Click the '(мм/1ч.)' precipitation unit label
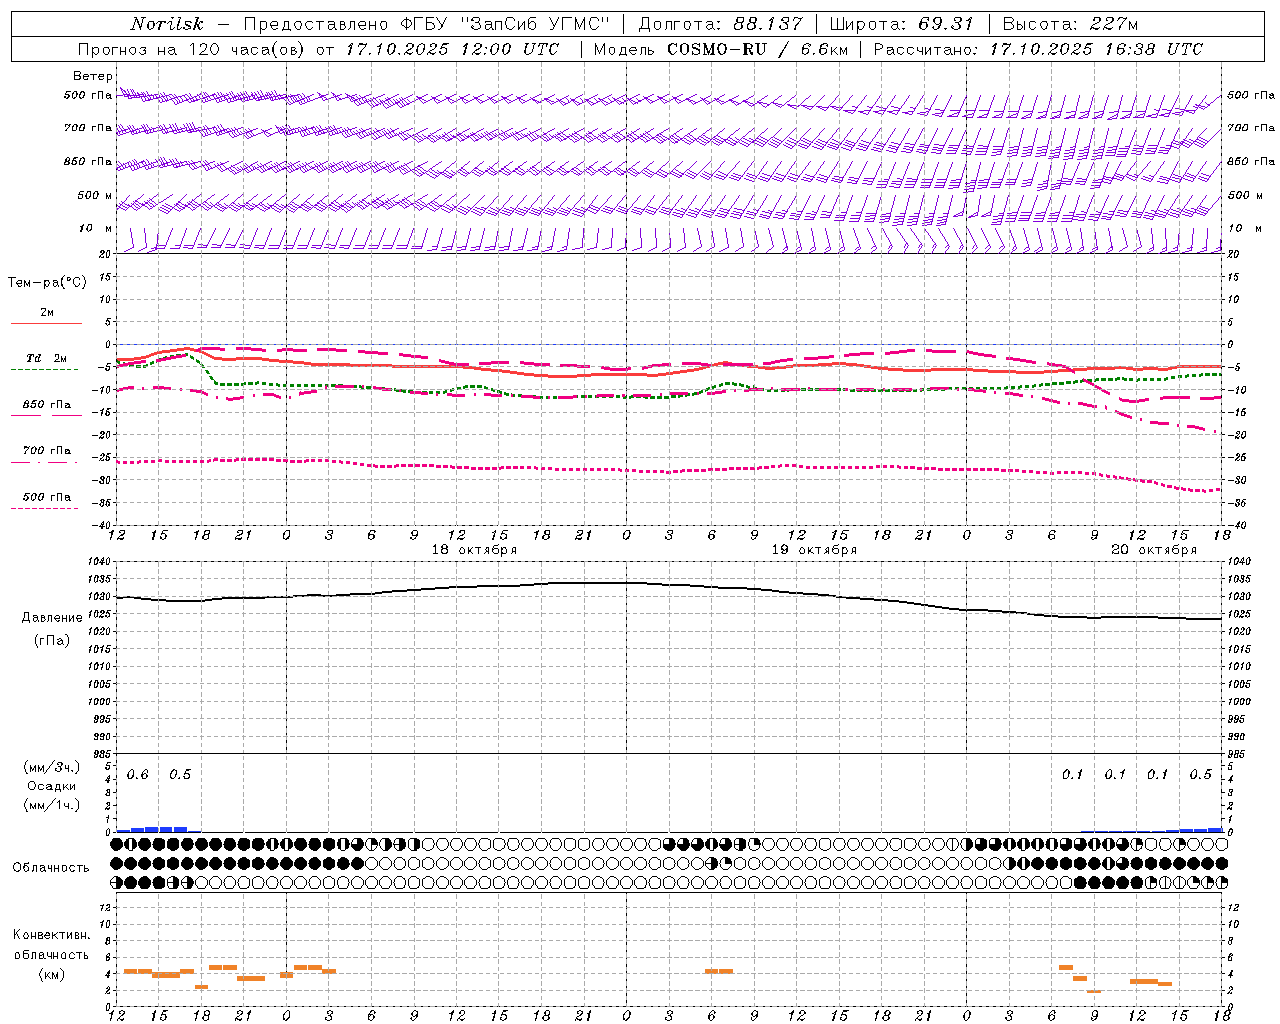1280x1024 pixels. pos(51,805)
